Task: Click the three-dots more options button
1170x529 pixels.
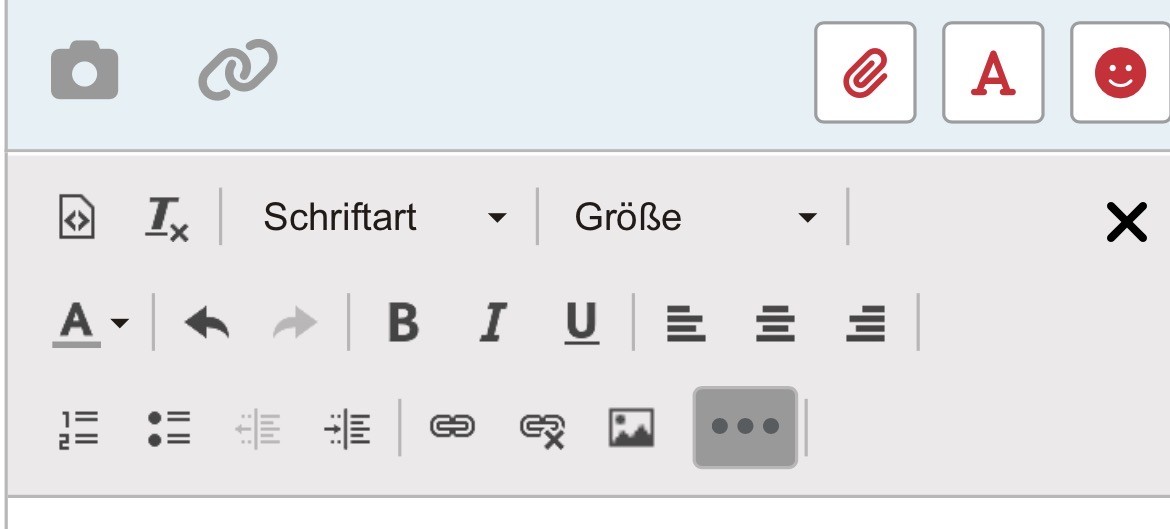Action: point(745,428)
